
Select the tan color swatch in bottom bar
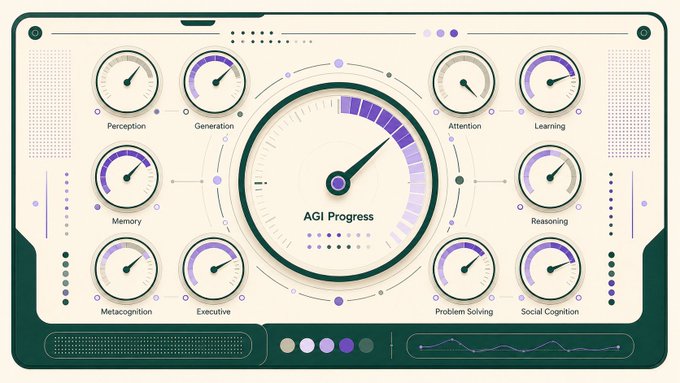(x=288, y=346)
